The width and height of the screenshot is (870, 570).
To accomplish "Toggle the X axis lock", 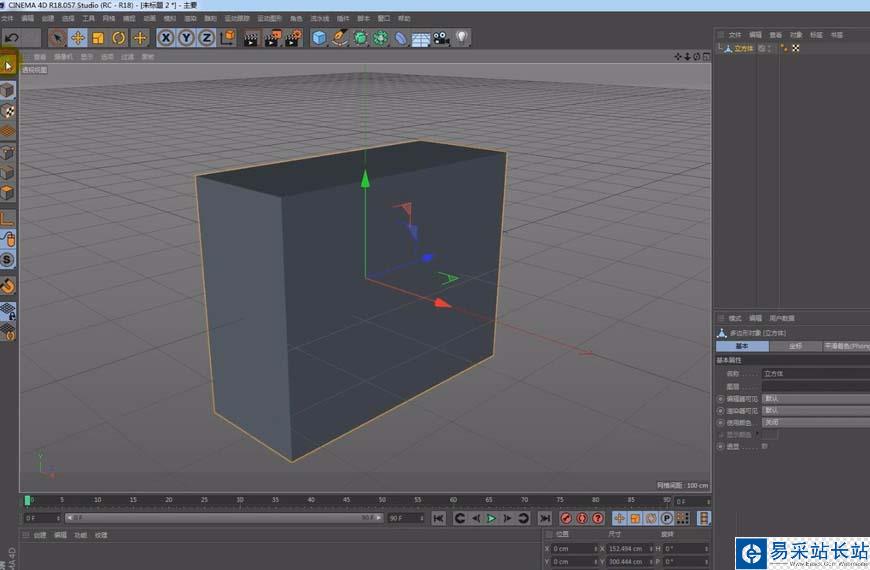I will 165,38.
